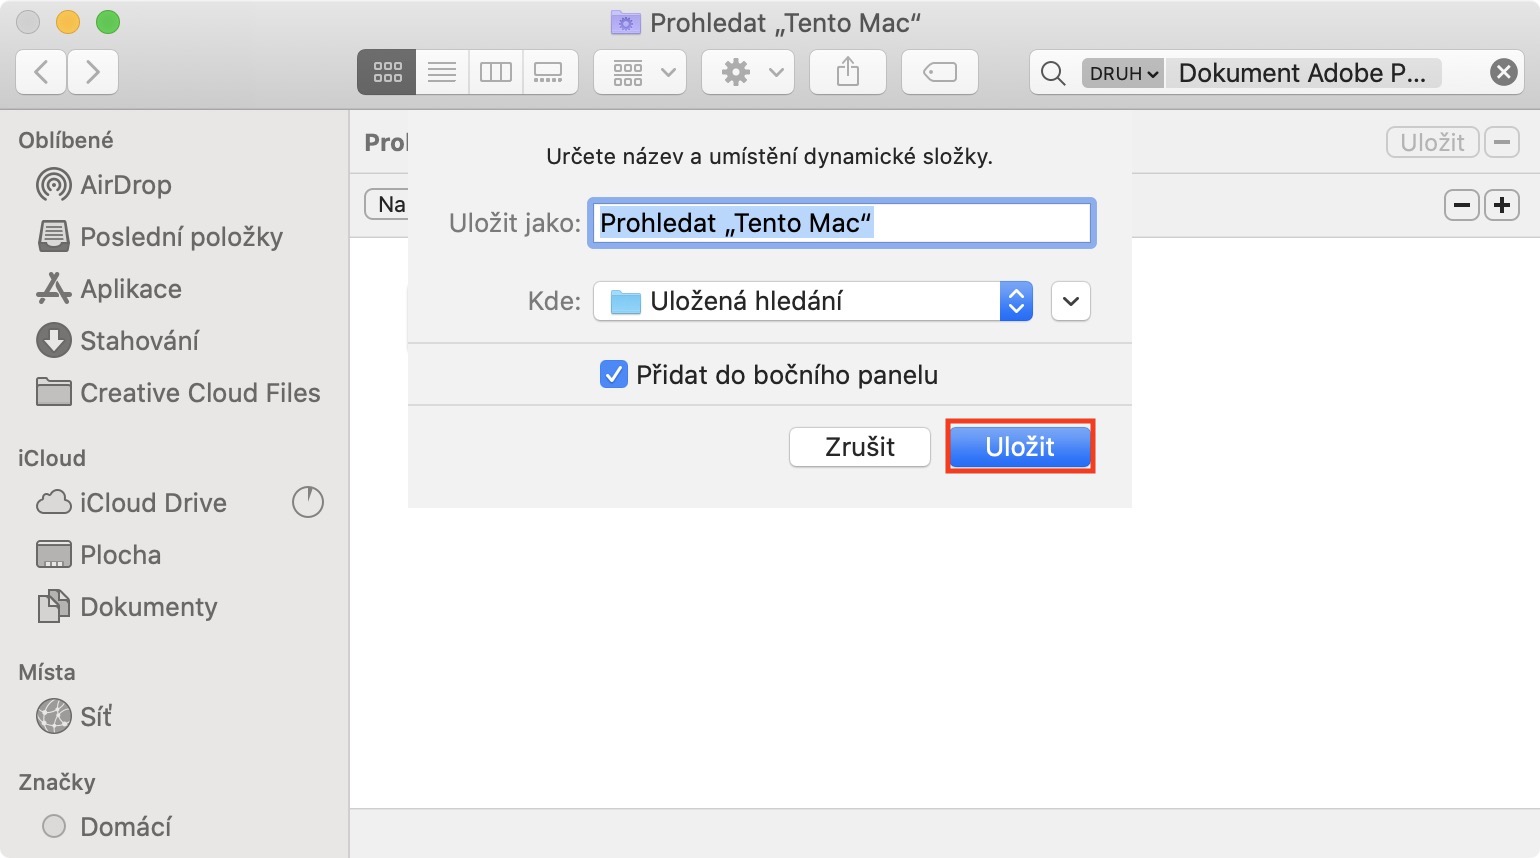Add search criterion with plus button
Image resolution: width=1540 pixels, height=858 pixels.
tap(1501, 205)
